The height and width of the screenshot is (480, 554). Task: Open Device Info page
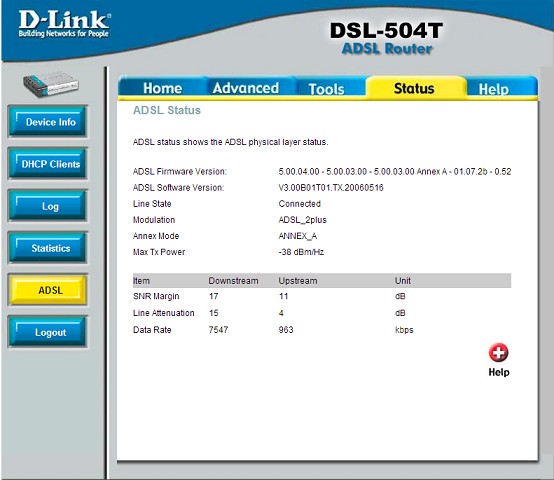click(48, 122)
